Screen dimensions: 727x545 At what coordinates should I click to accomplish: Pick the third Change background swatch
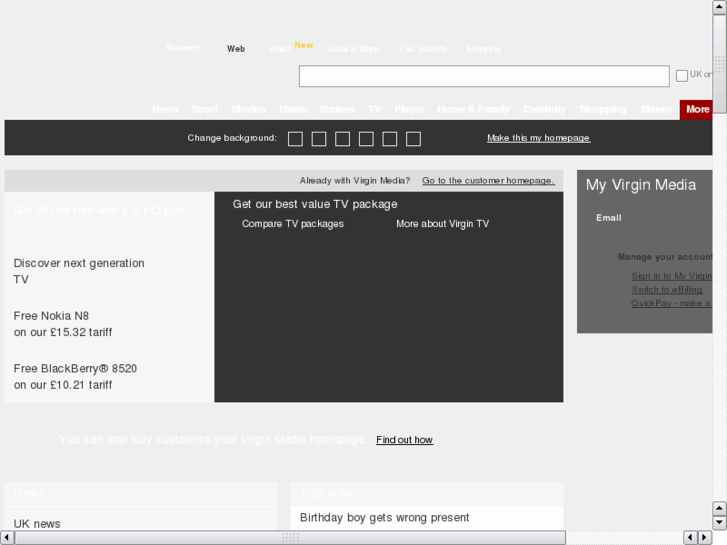pyautogui.click(x=343, y=139)
